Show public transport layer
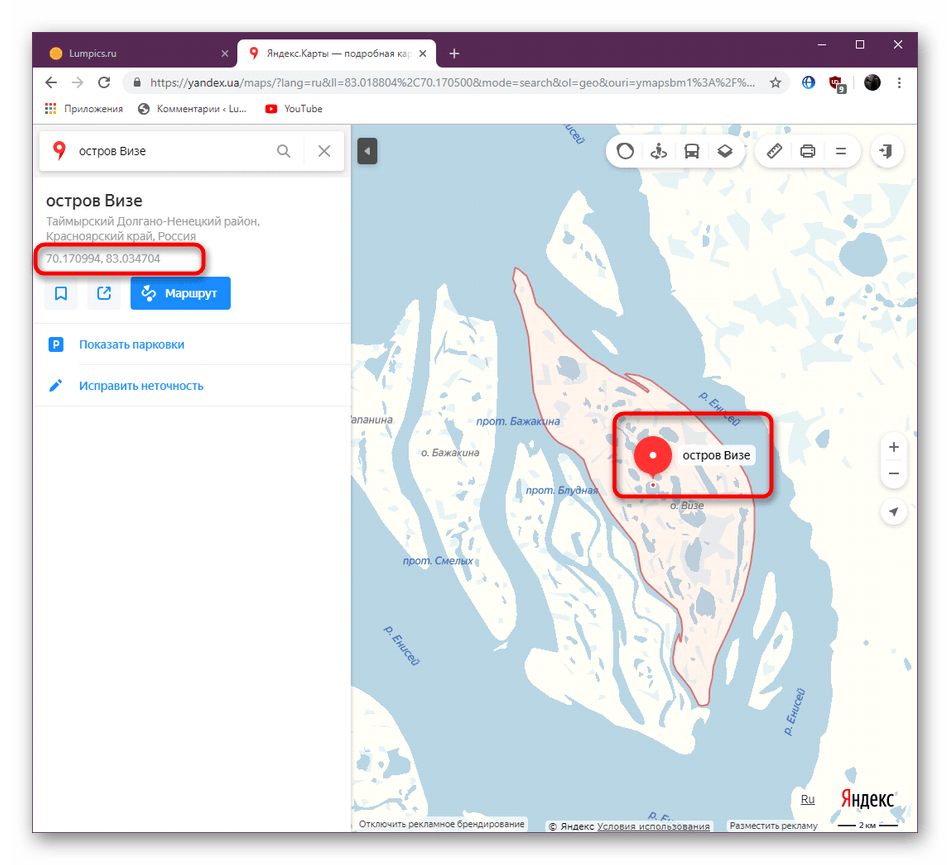This screenshot has width=950, height=865. pos(692,151)
